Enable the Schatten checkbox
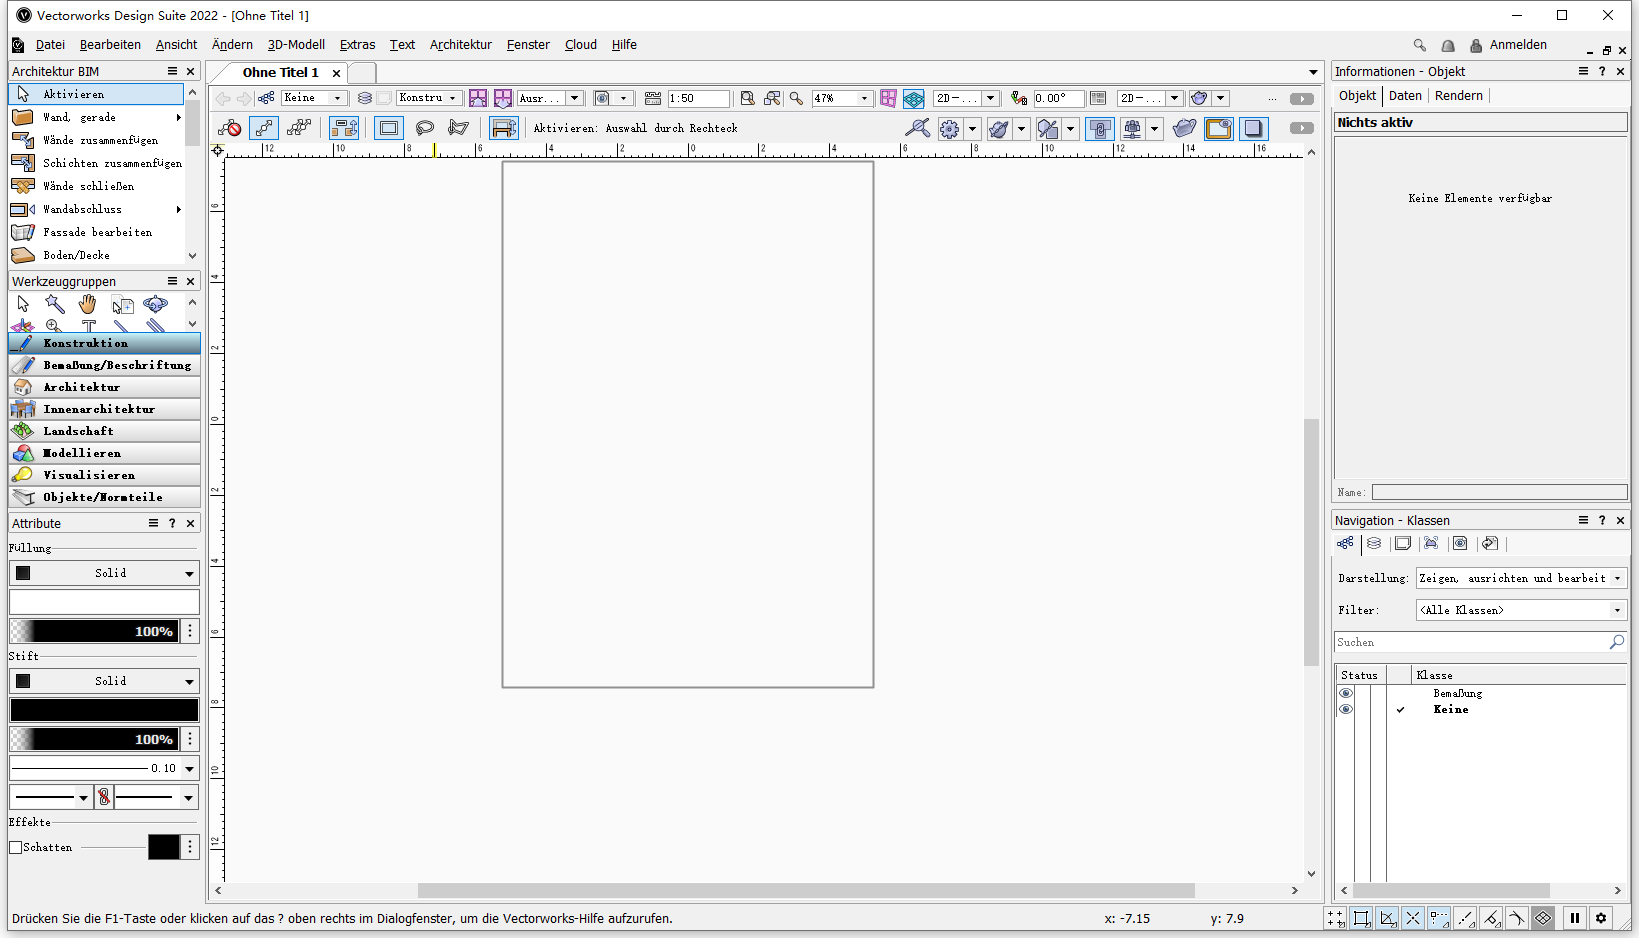Image resolution: width=1639 pixels, height=938 pixels. click(x=16, y=847)
